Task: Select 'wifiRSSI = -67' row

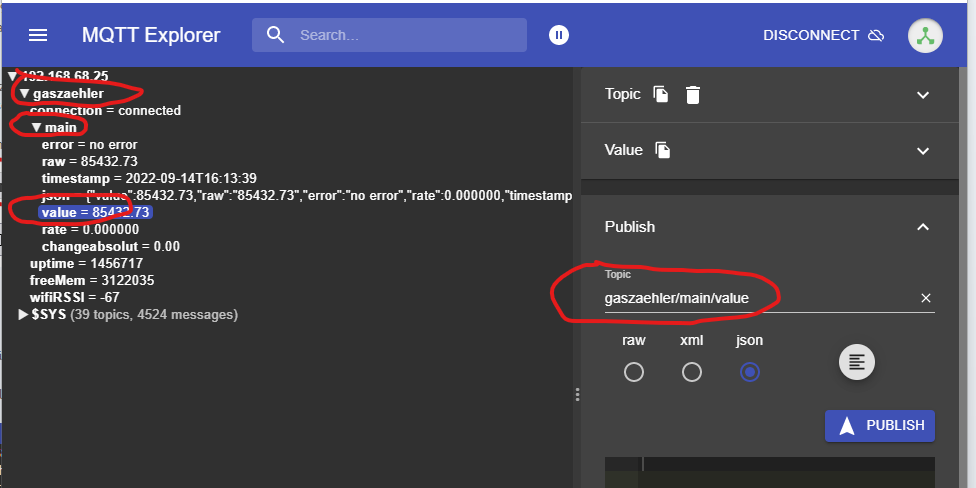Action: 74,298
